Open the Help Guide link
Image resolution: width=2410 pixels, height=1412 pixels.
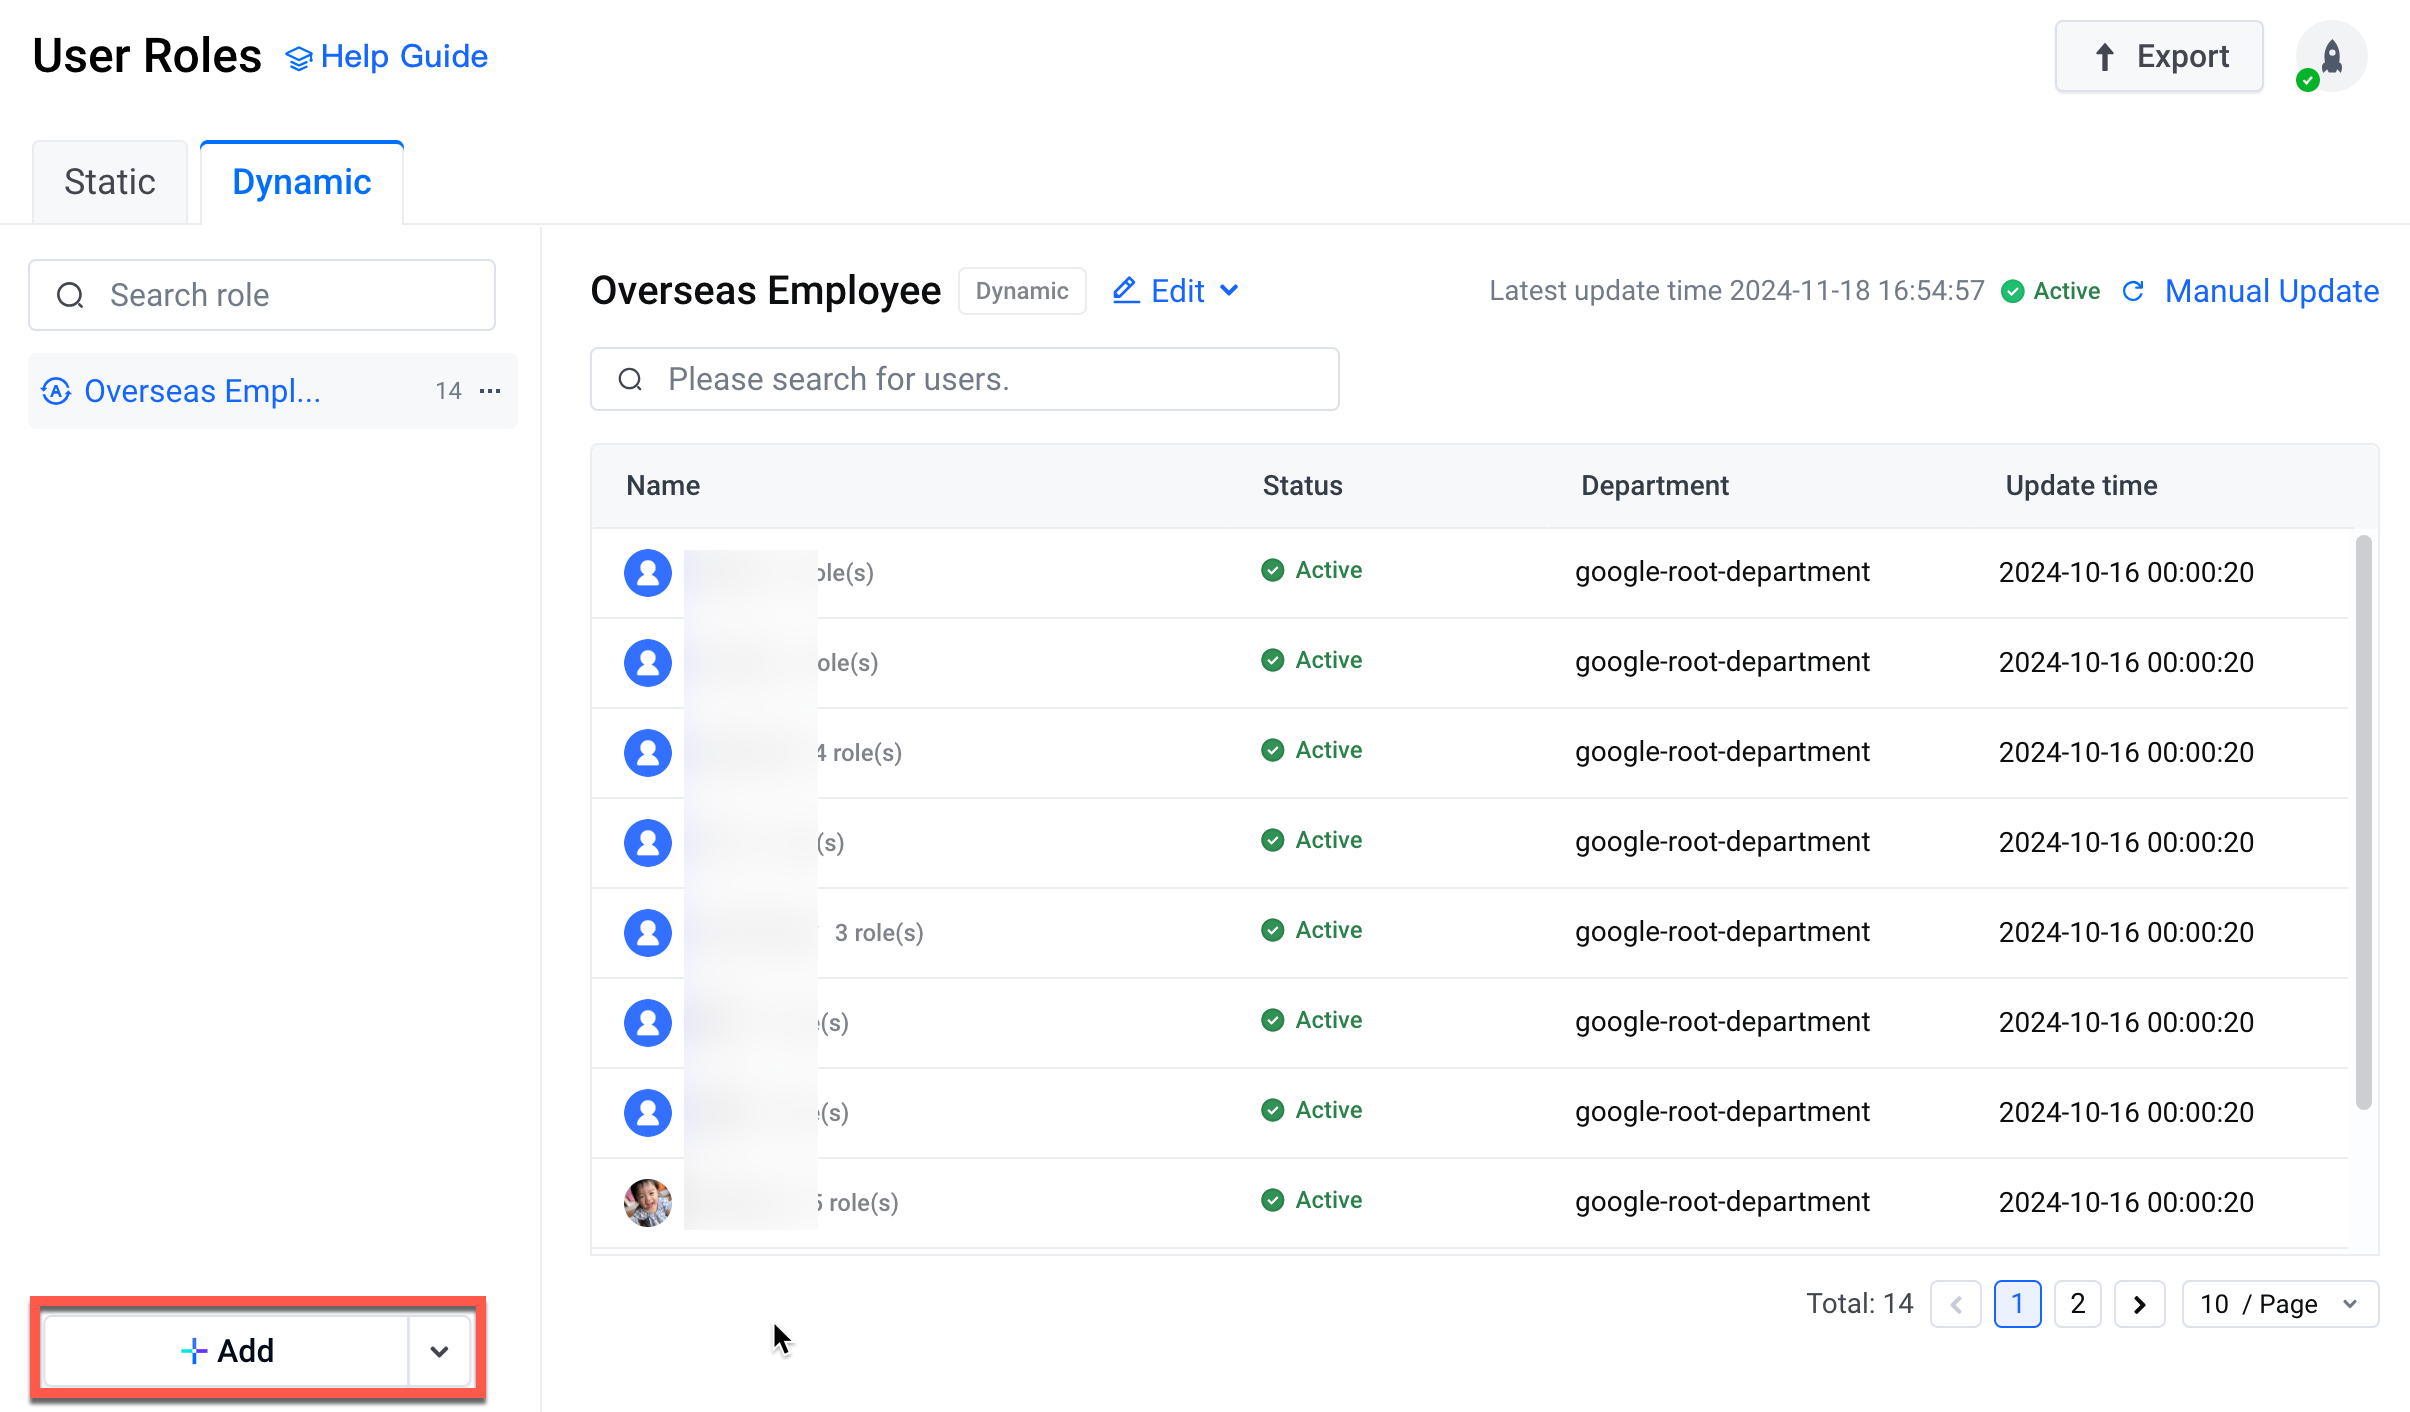click(x=387, y=57)
